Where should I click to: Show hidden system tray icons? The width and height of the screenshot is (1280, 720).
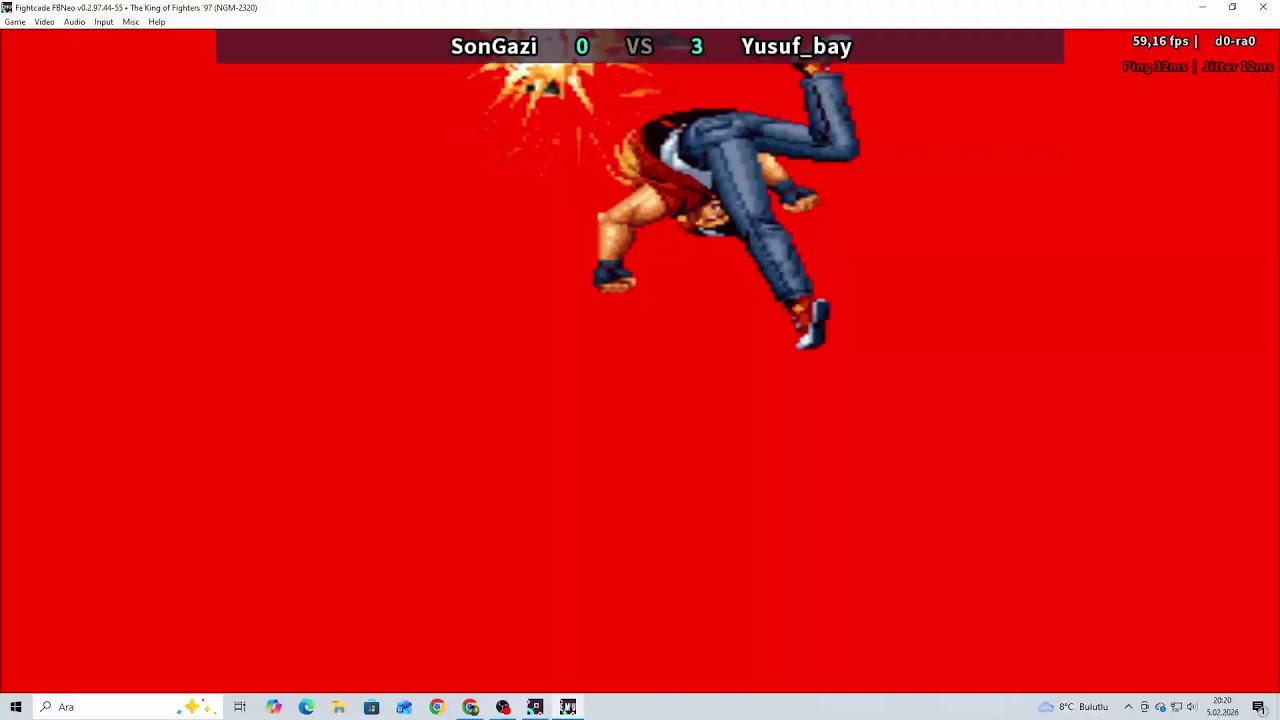click(x=1128, y=707)
